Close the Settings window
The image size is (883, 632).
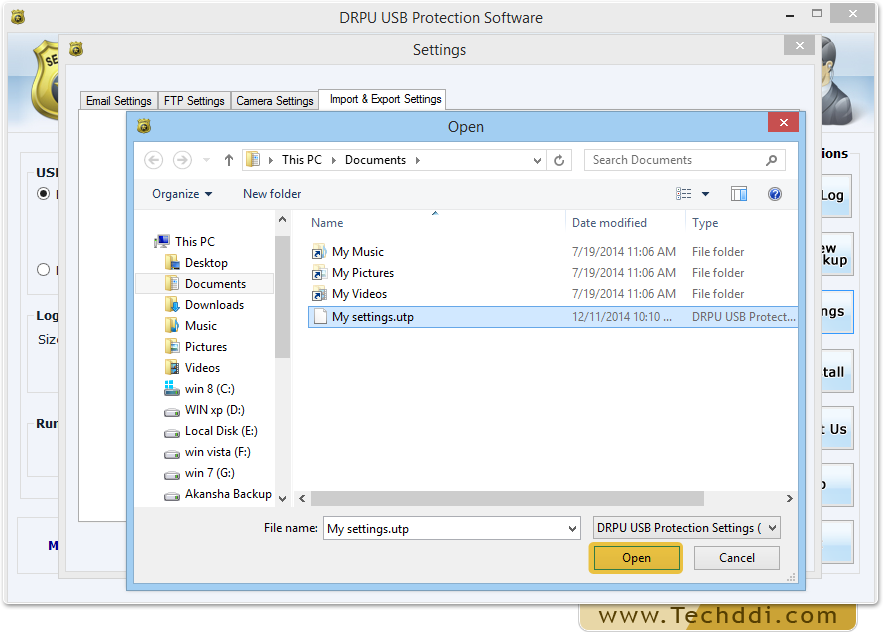coord(800,46)
